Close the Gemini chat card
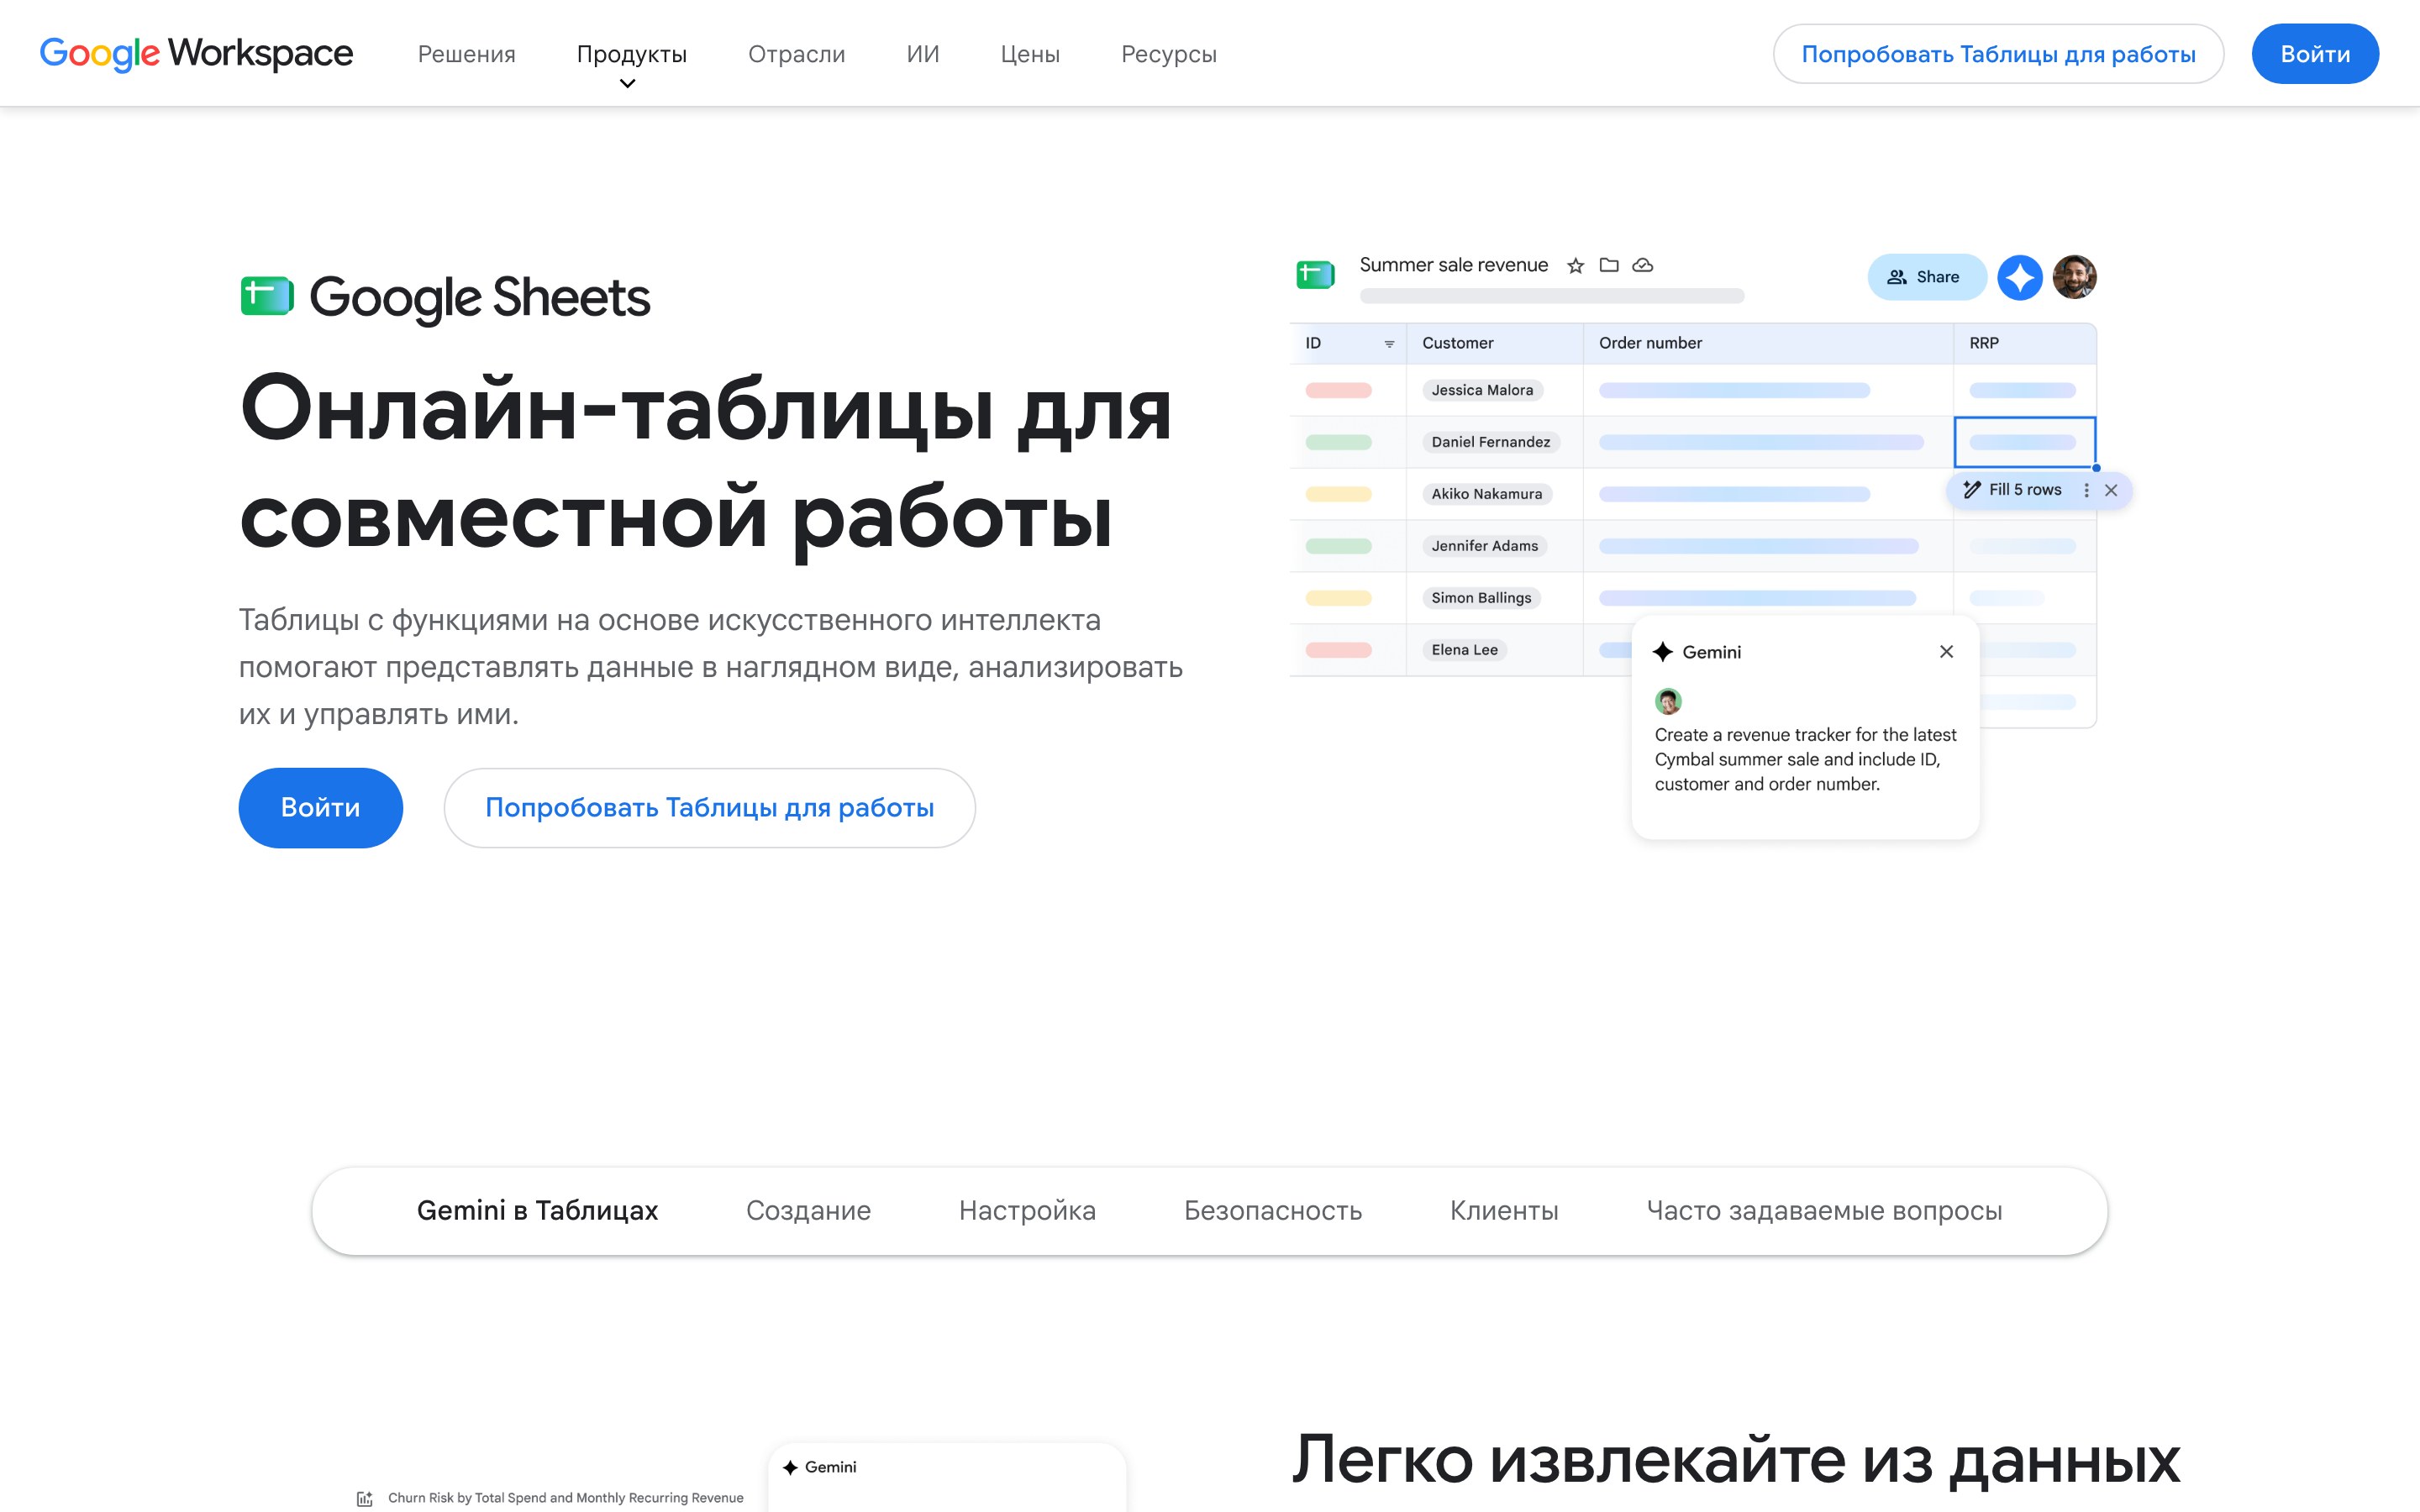The image size is (2420, 1512). click(x=1946, y=652)
